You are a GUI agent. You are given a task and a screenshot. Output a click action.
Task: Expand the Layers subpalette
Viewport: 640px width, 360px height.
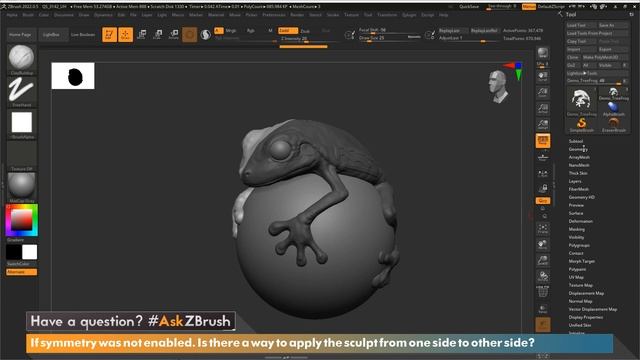(575, 181)
